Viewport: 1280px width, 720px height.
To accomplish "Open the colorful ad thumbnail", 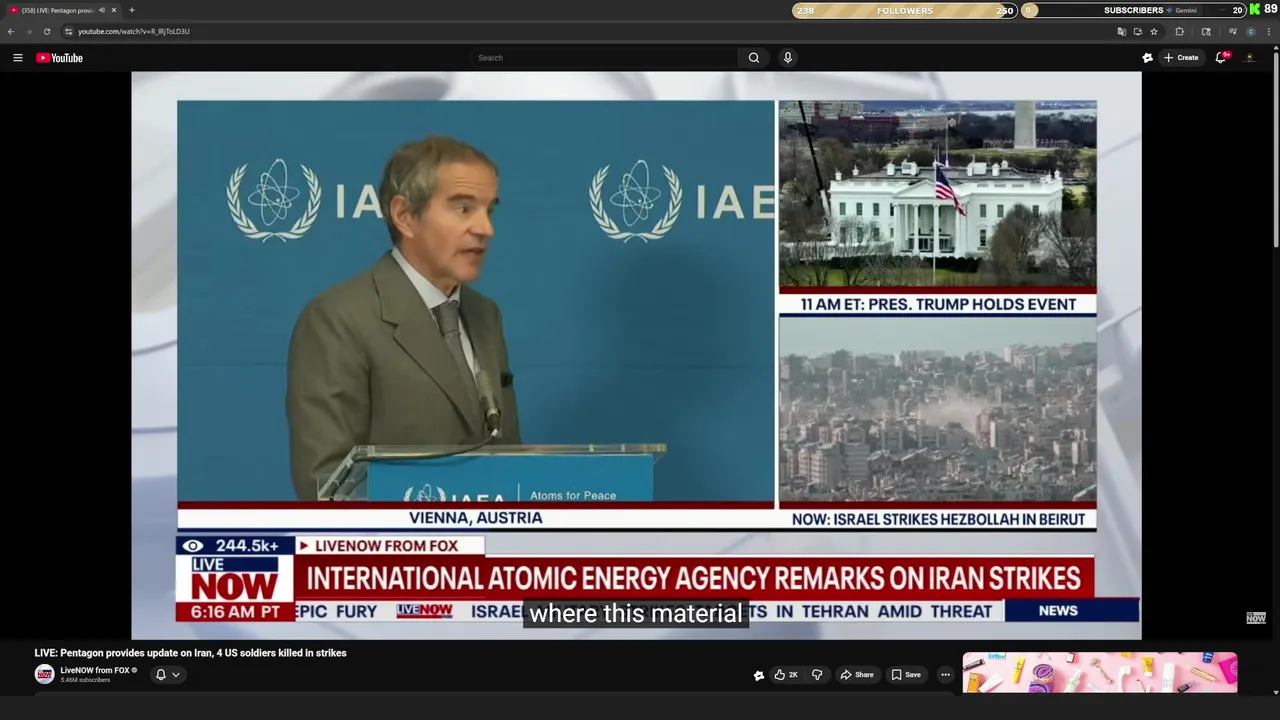I will point(1099,672).
